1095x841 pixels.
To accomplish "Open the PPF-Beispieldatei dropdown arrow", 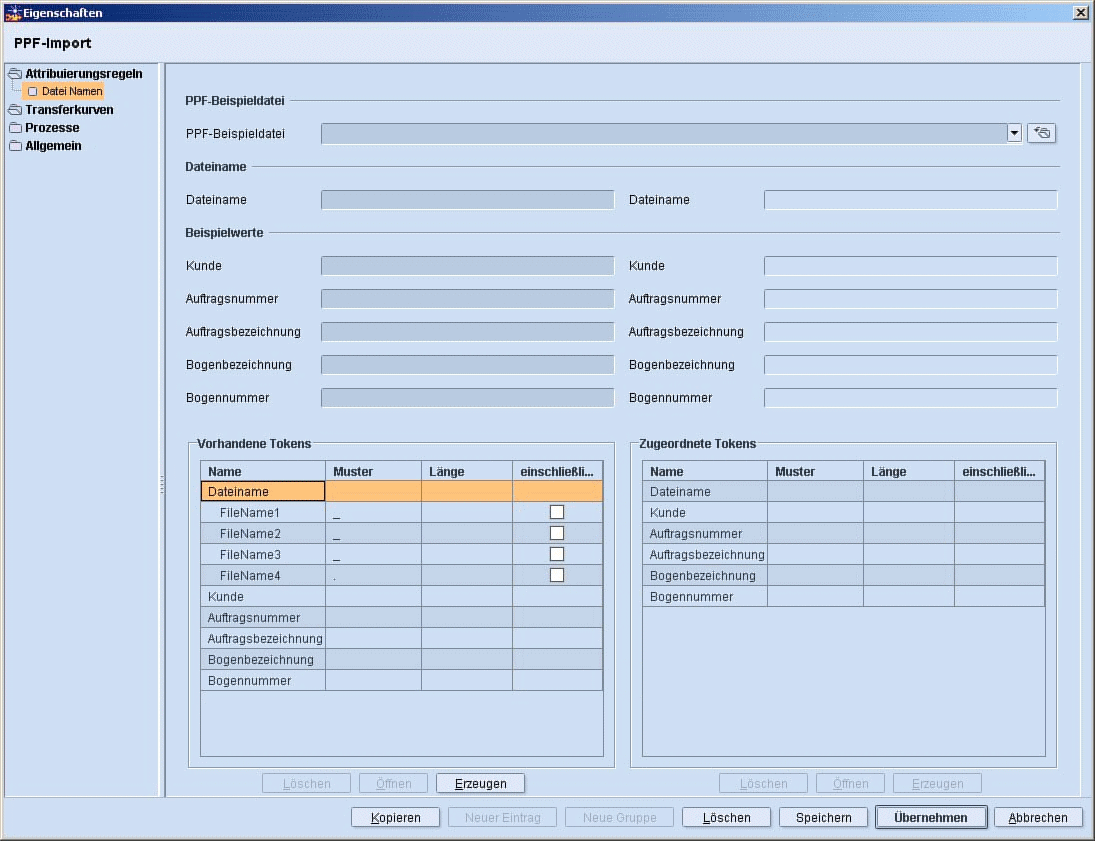I will [1014, 133].
